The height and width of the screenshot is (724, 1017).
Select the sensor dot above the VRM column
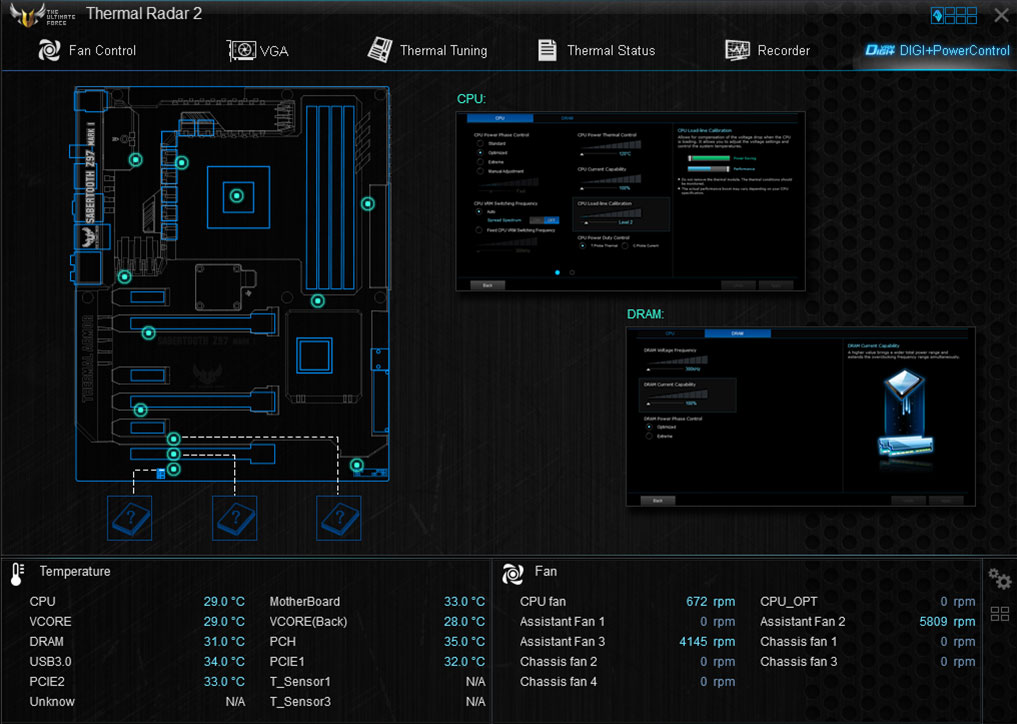point(182,163)
